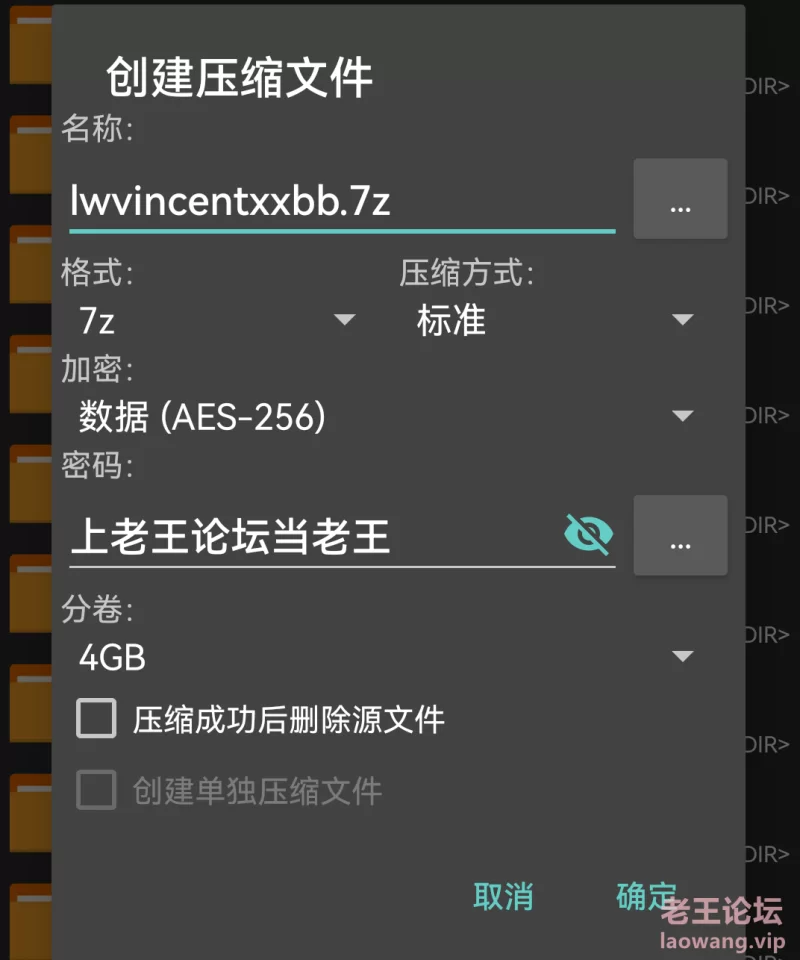Click arrow of the 压缩方式 dropdown

[682, 319]
